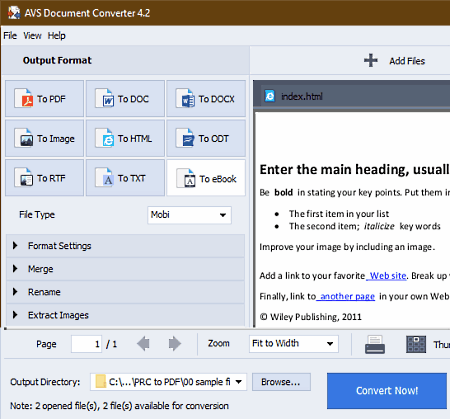Click the preview main heading text
Viewport: 450px width, 419px height.
coord(354,169)
